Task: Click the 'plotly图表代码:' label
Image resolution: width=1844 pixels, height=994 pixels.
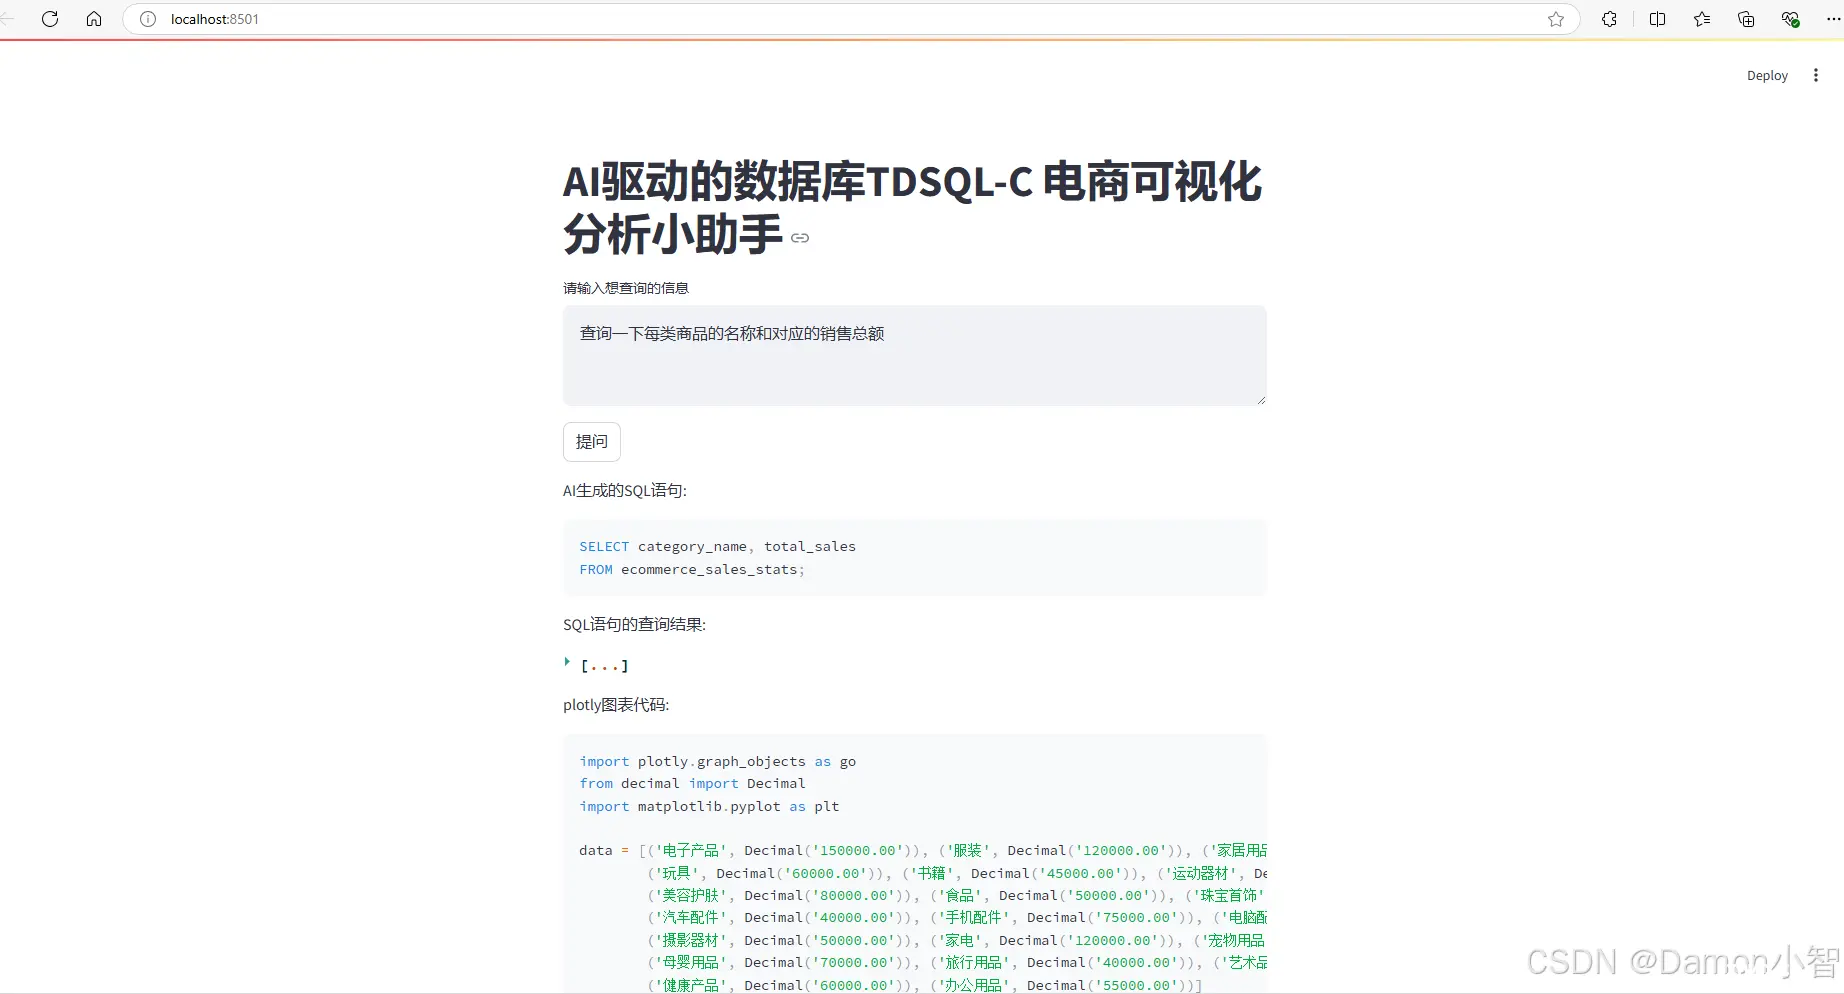Action: coord(616,705)
